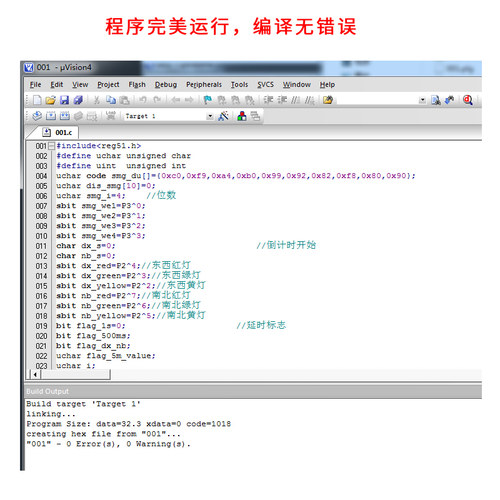Screen dimensions: 500x500
Task: Open the Project menu
Action: 108,85
